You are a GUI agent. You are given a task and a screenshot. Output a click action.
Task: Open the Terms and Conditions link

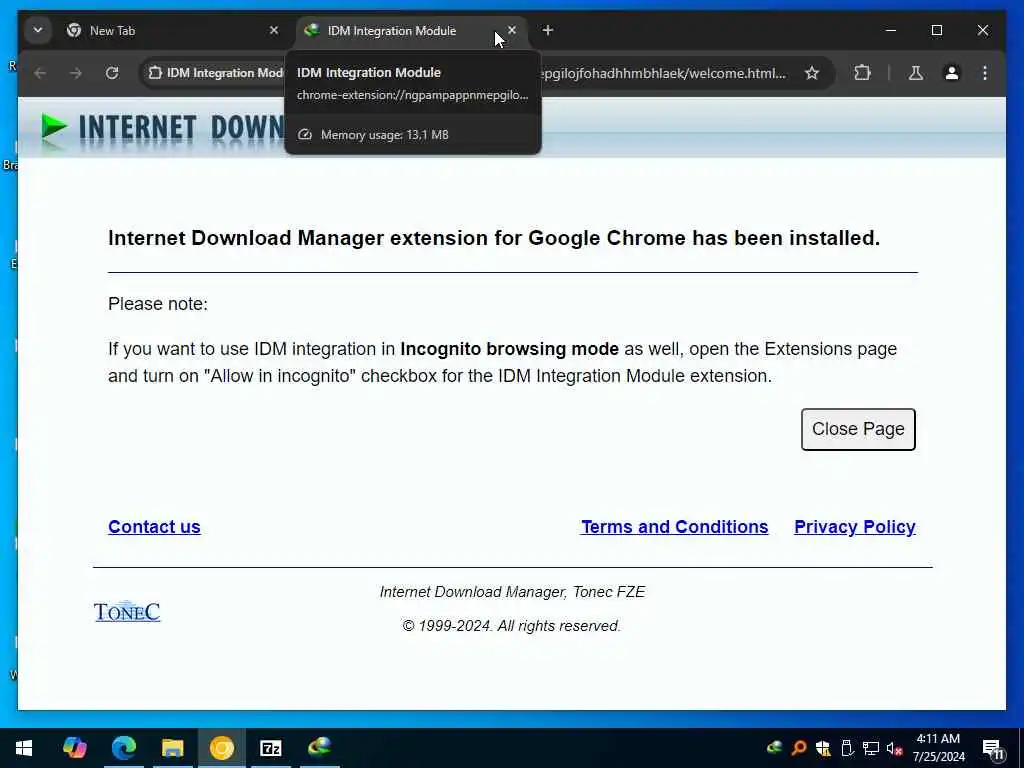[675, 527]
